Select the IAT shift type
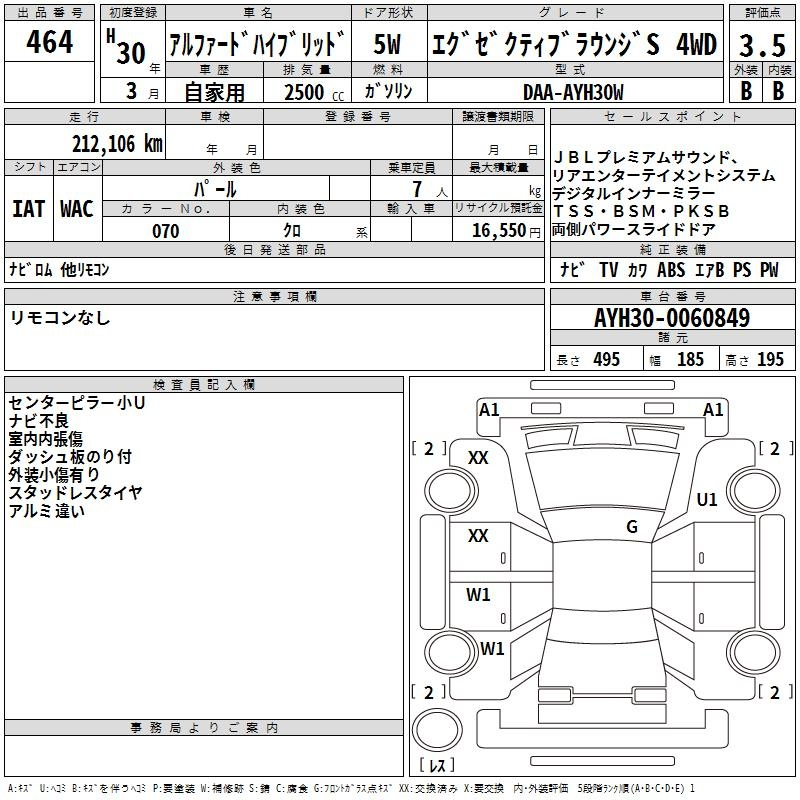 (29, 209)
